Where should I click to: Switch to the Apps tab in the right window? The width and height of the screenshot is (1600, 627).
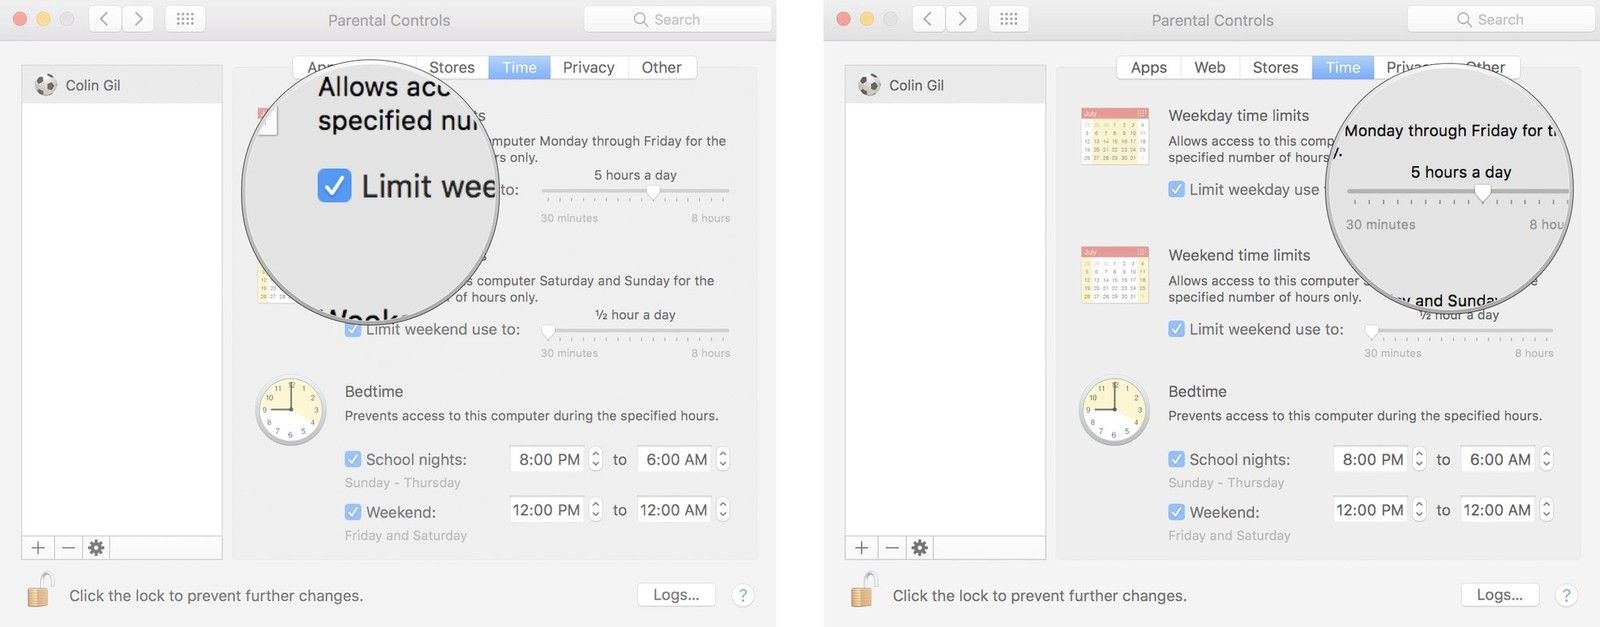[x=1148, y=67]
